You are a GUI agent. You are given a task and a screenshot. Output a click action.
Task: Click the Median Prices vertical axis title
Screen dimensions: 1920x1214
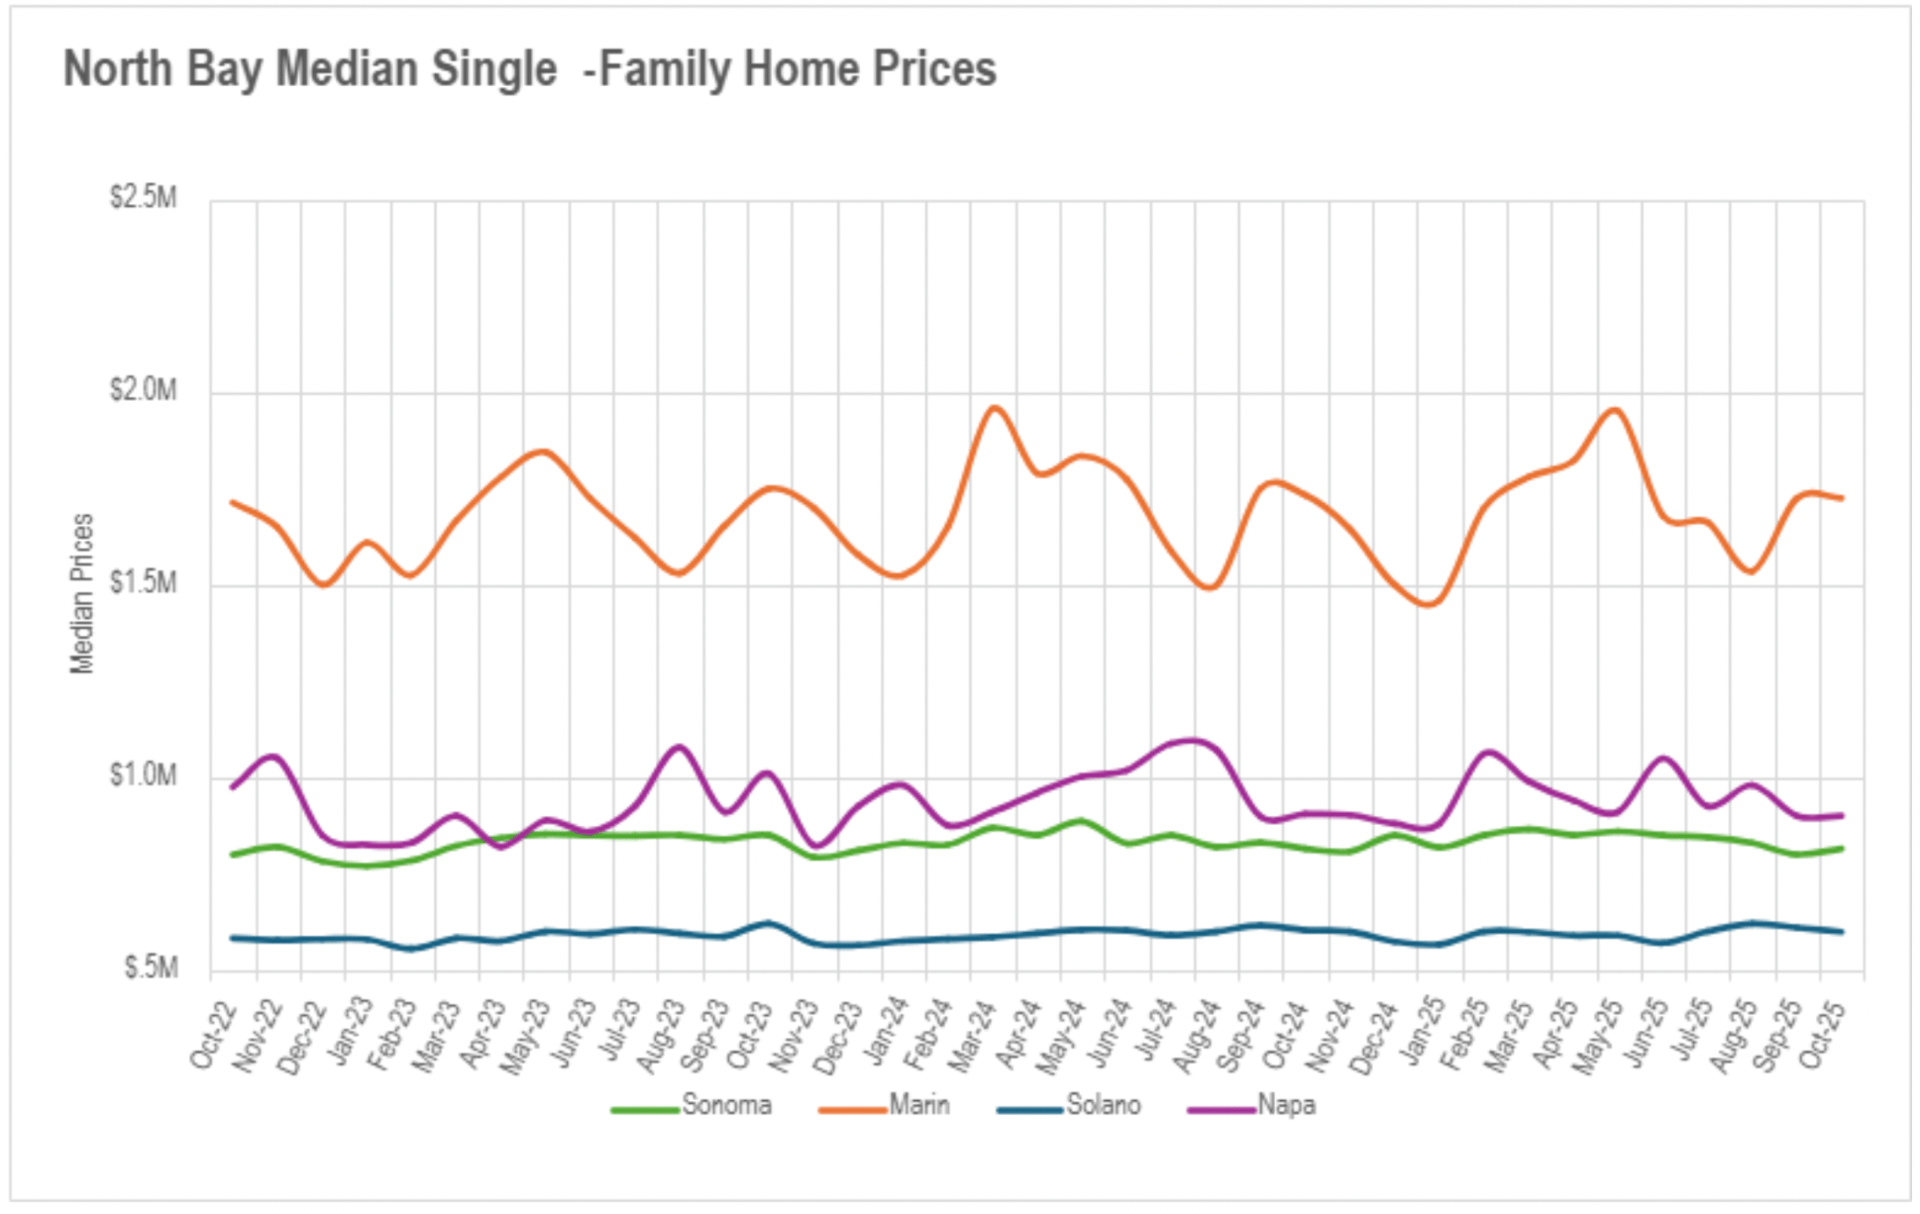[x=81, y=593]
